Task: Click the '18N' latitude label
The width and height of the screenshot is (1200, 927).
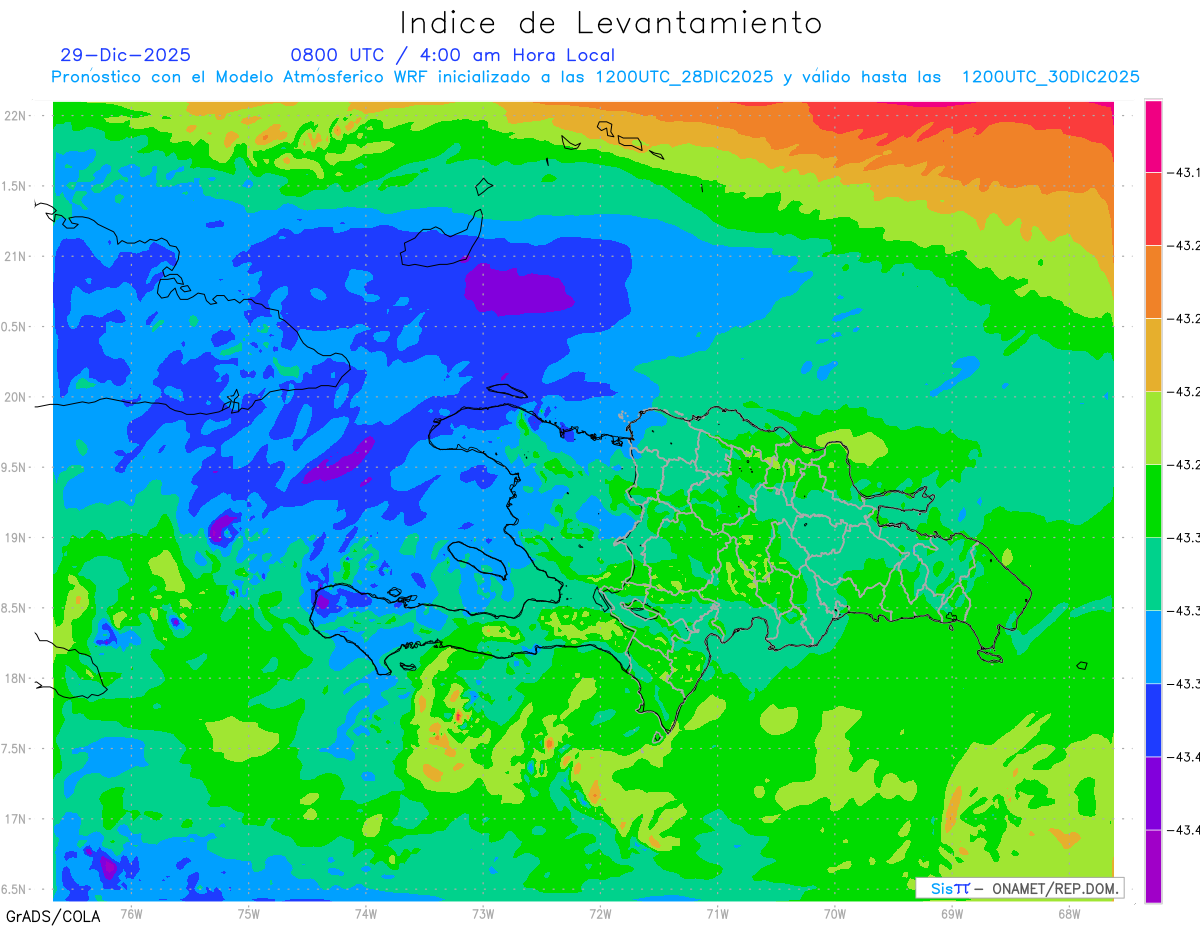Action: [x=16, y=678]
